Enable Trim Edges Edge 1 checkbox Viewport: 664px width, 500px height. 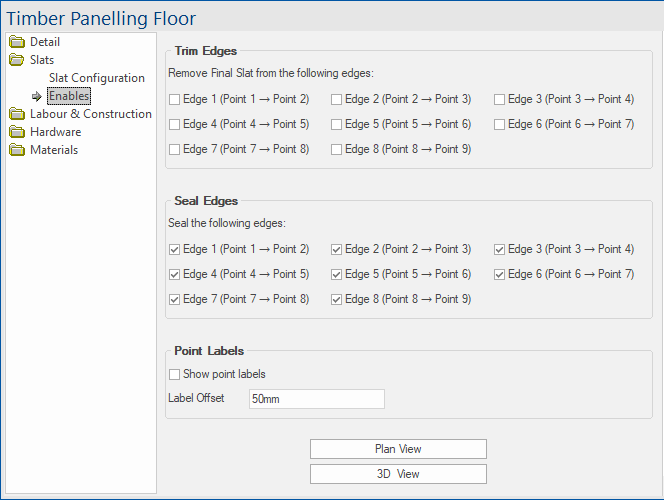(x=174, y=99)
